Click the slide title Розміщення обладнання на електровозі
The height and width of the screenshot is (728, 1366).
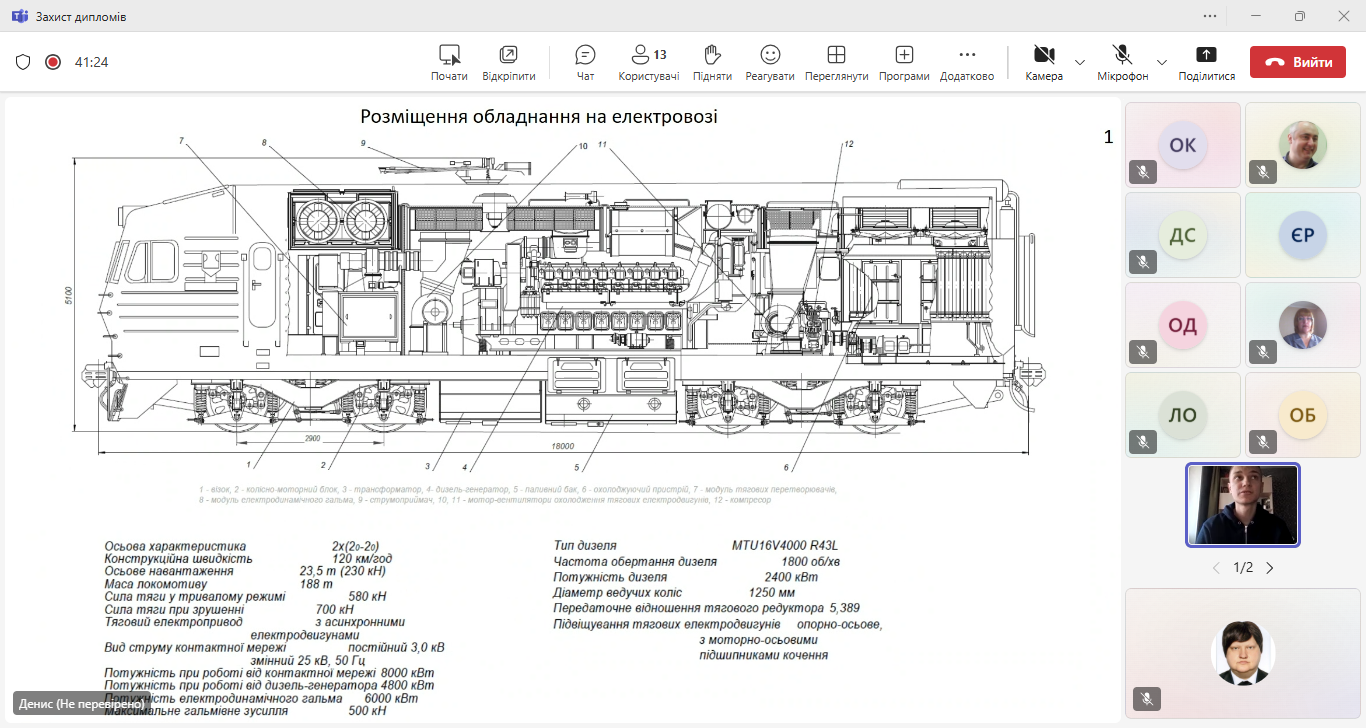pyautogui.click(x=539, y=117)
